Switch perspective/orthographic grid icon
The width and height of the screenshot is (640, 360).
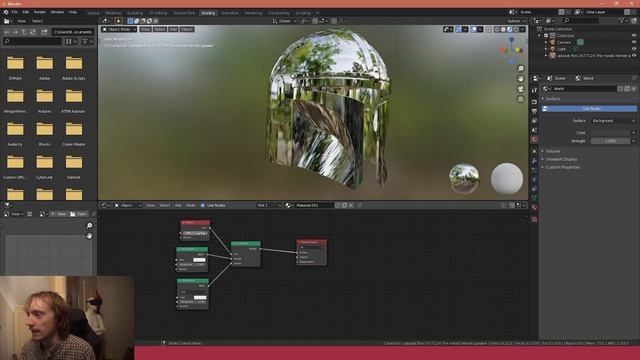[x=520, y=99]
